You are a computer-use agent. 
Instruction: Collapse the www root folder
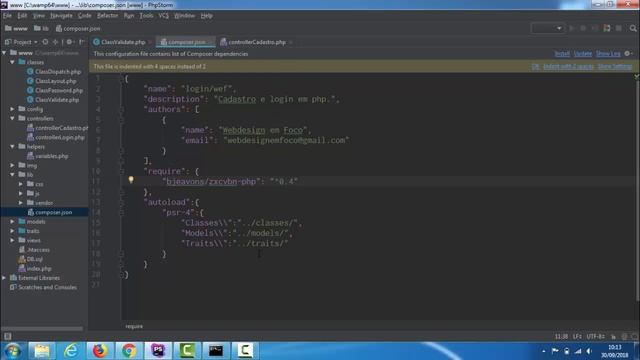tap(4, 53)
